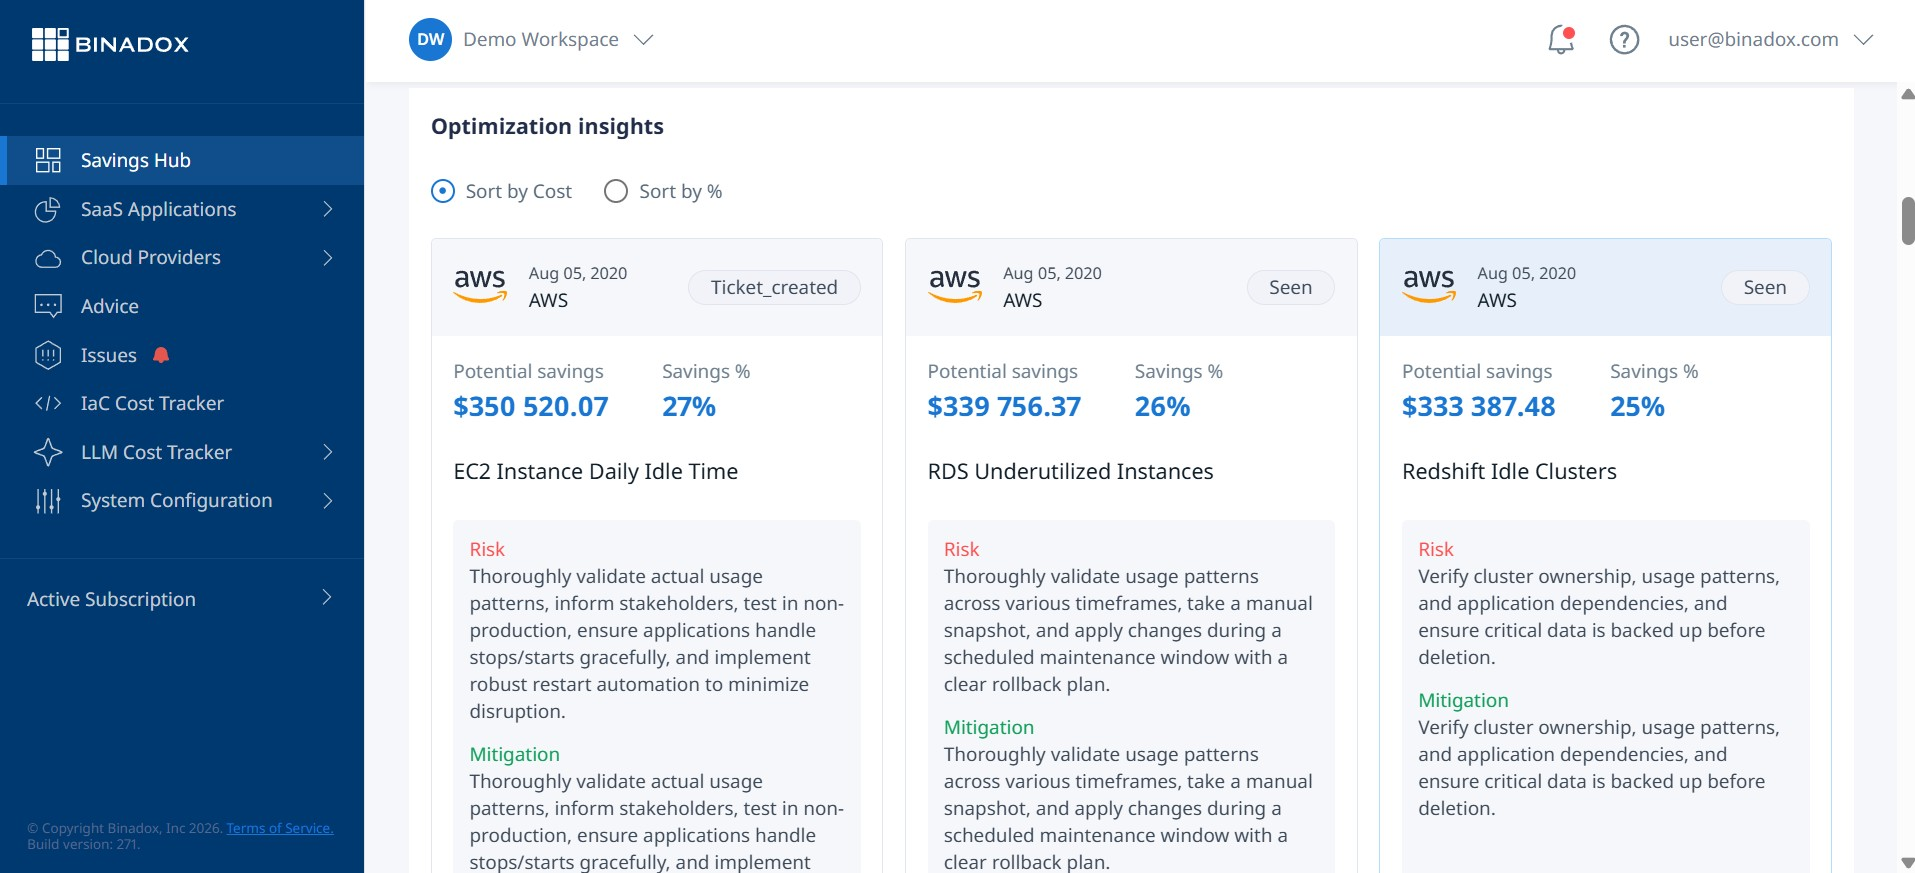This screenshot has height=873, width=1915.
Task: Click the Cloud Providers cloud icon
Action: pyautogui.click(x=48, y=258)
